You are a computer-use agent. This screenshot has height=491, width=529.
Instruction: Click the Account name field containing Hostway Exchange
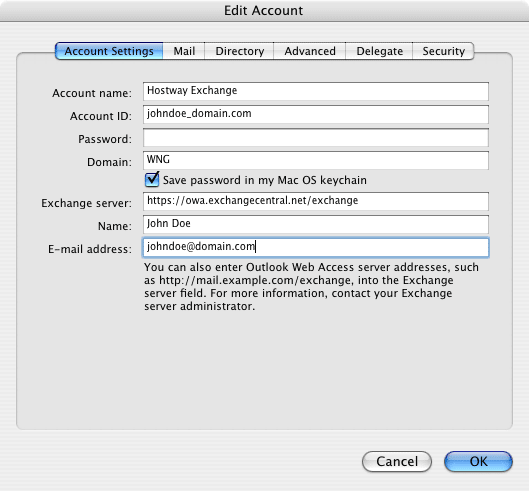coord(316,91)
